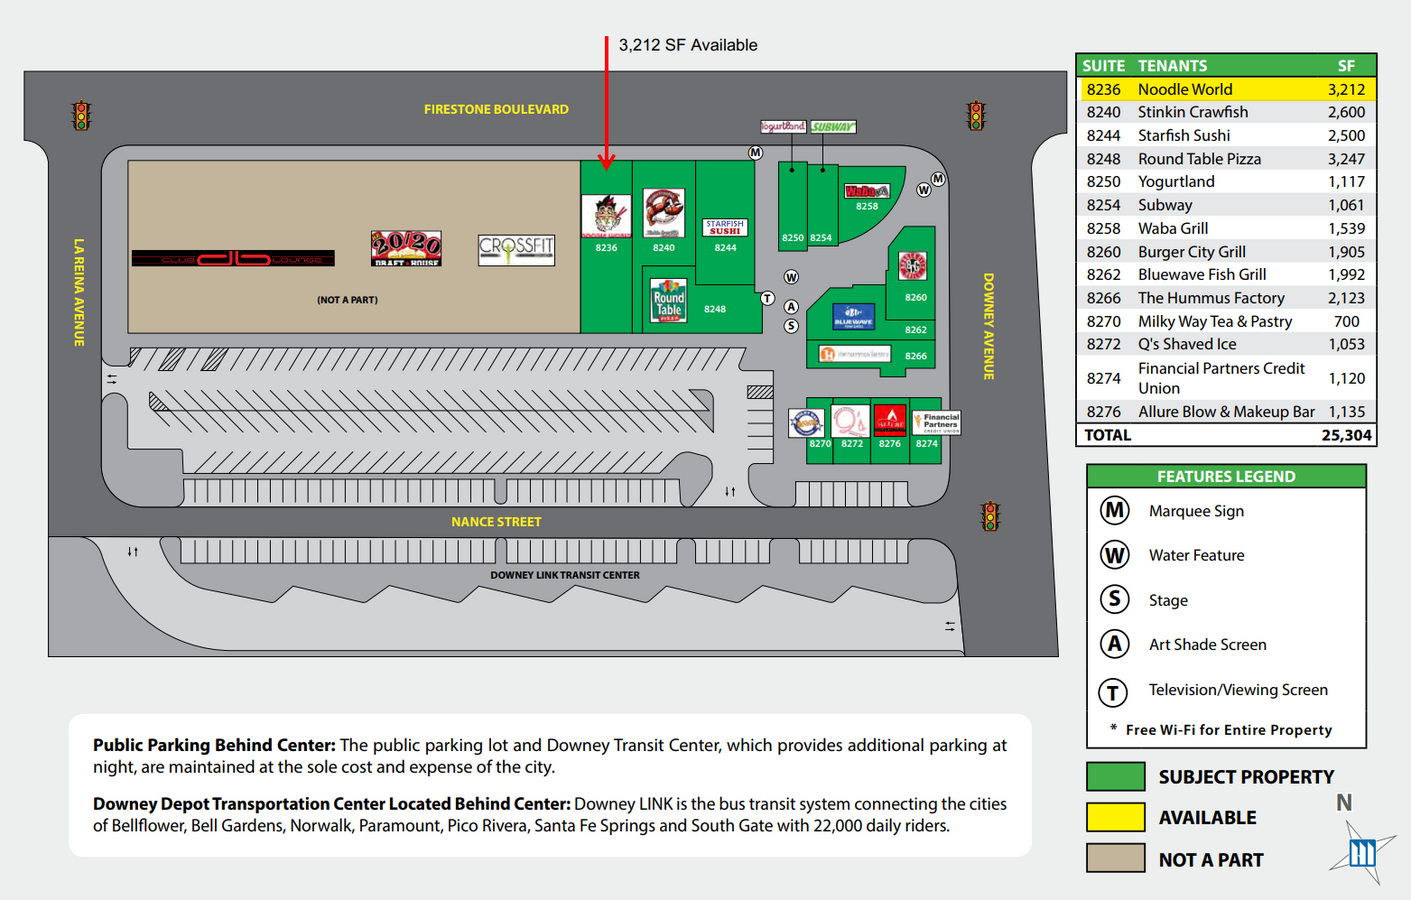
Task: Select the Milky Way Tea & Pastry row
Action: pyautogui.click(x=1226, y=321)
